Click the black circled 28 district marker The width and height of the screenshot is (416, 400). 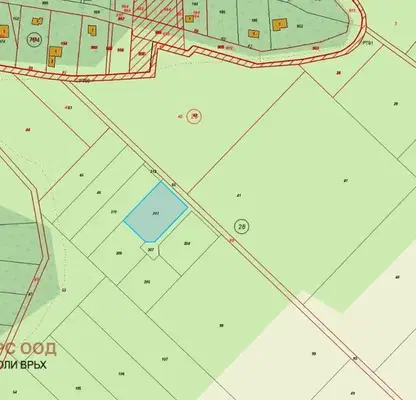tap(242, 227)
